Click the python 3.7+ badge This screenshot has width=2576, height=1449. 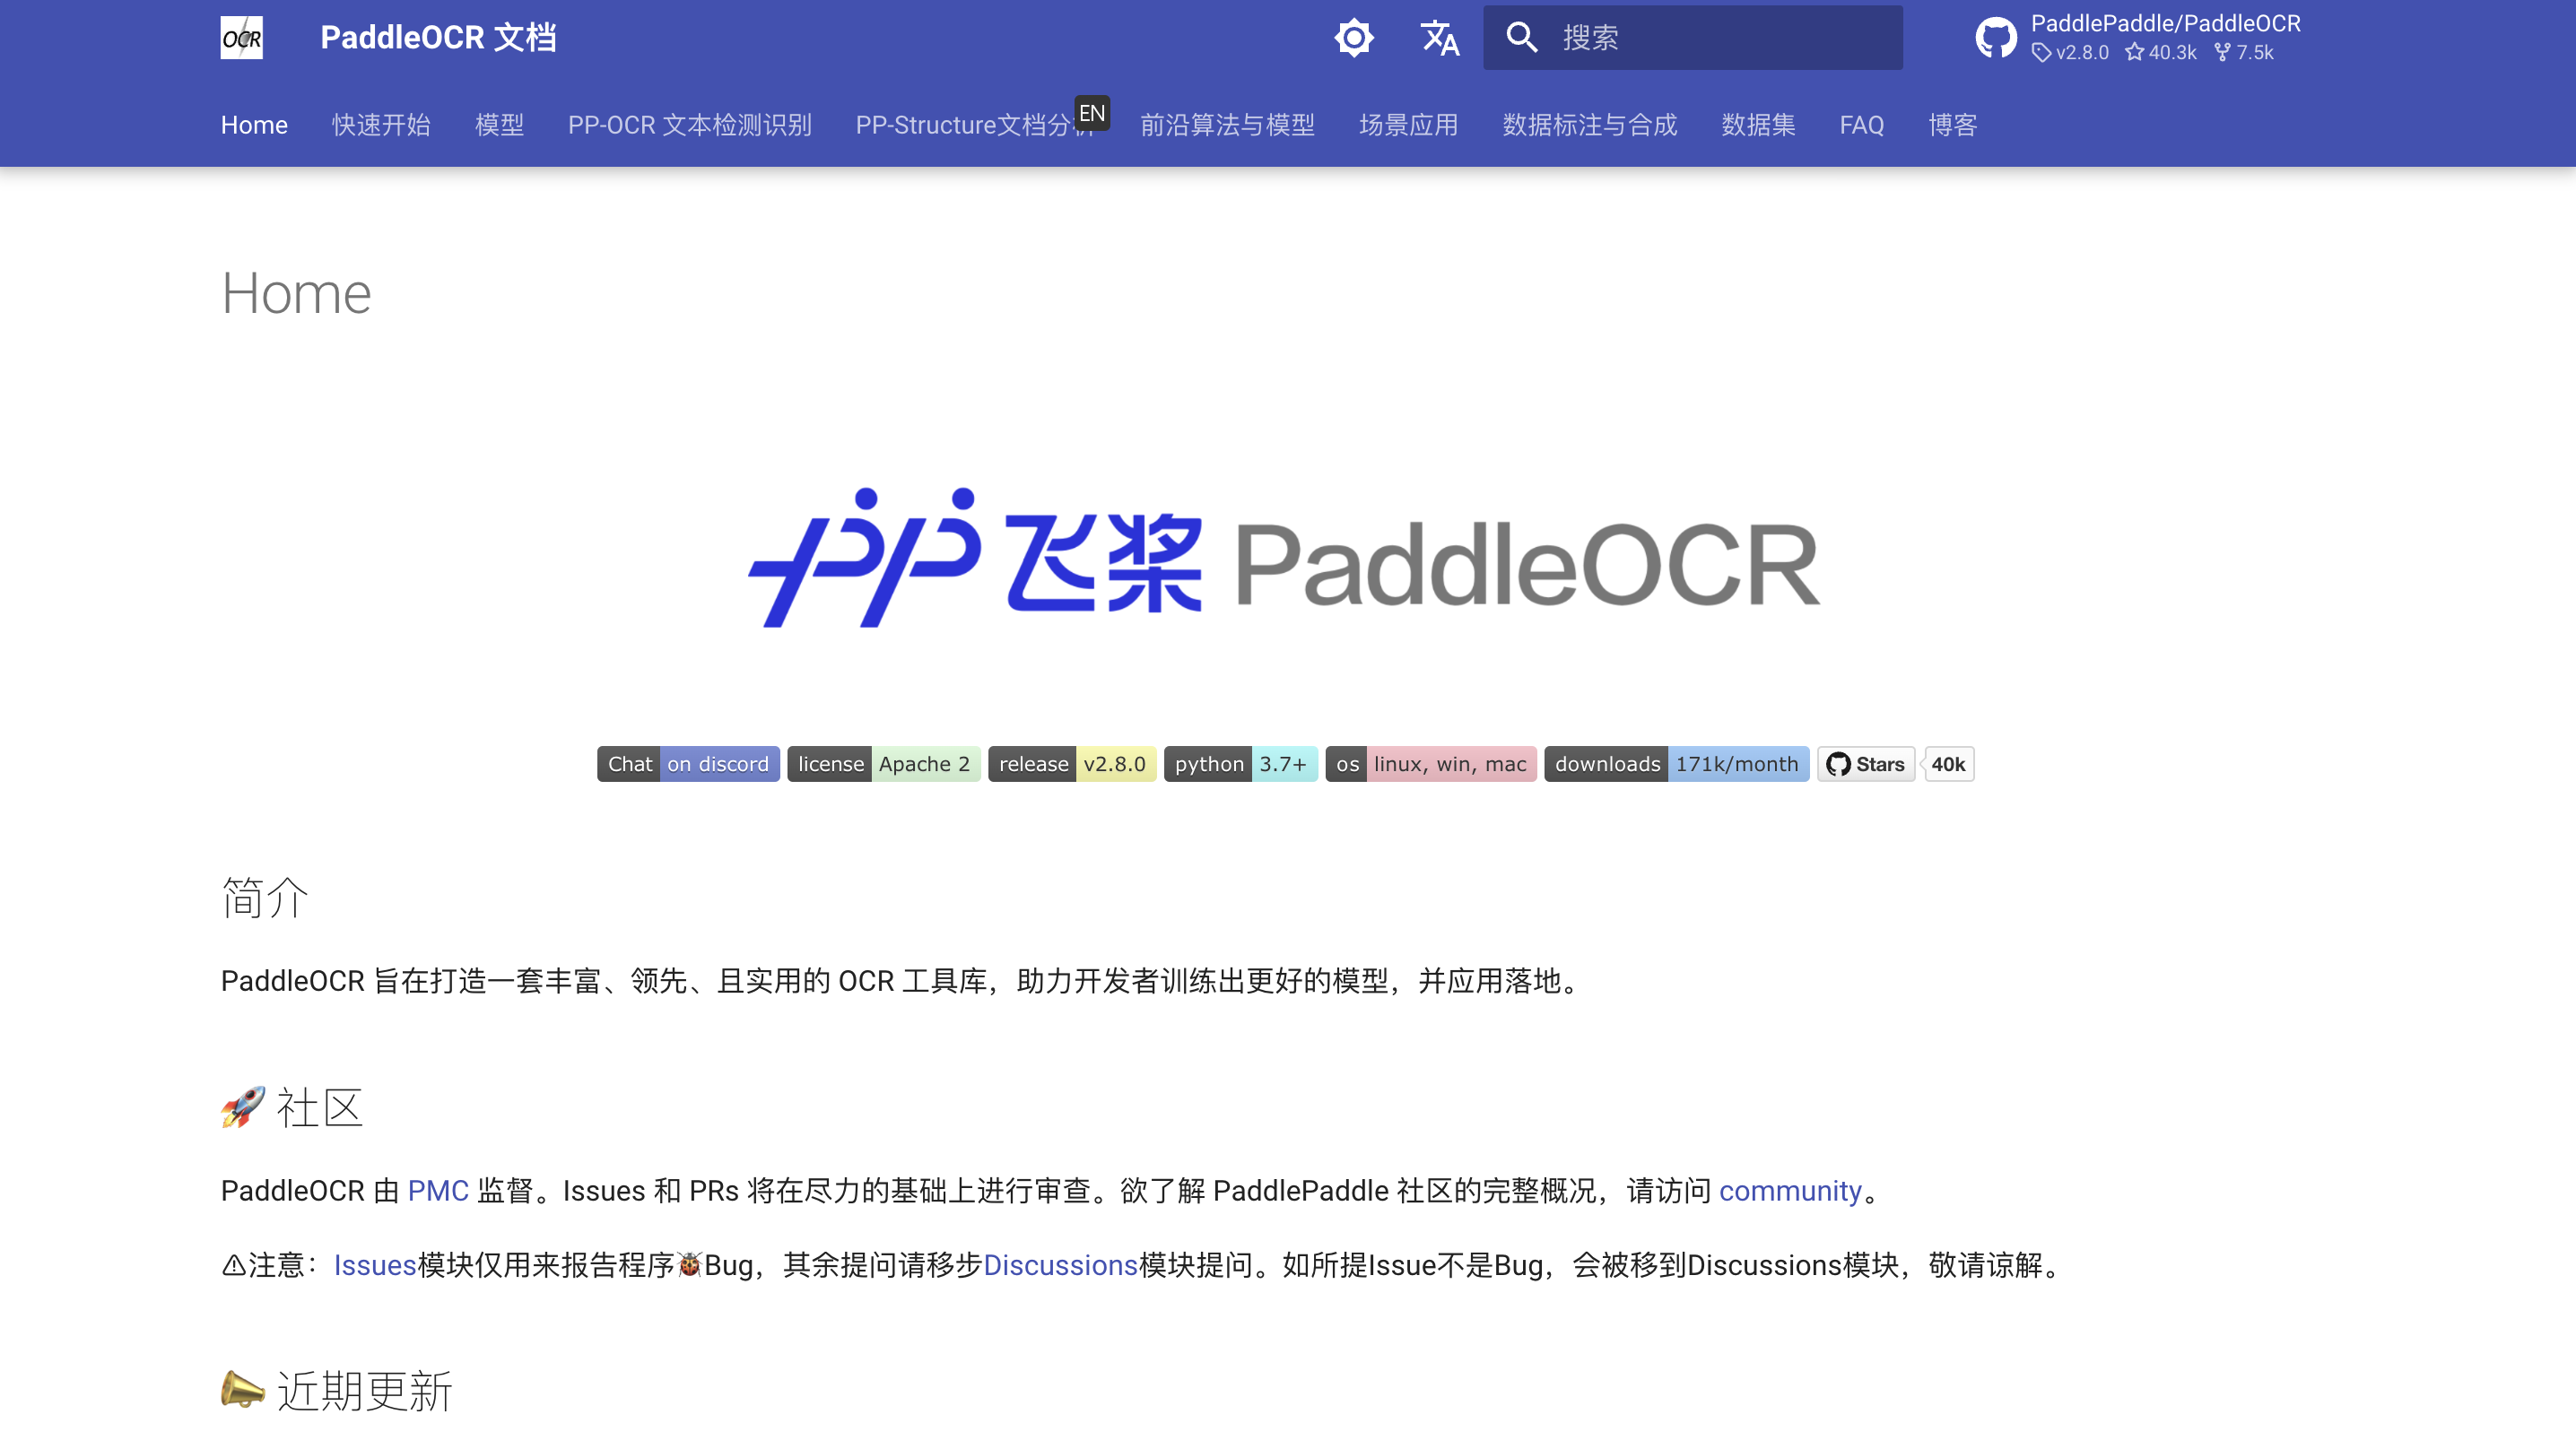(x=1240, y=764)
